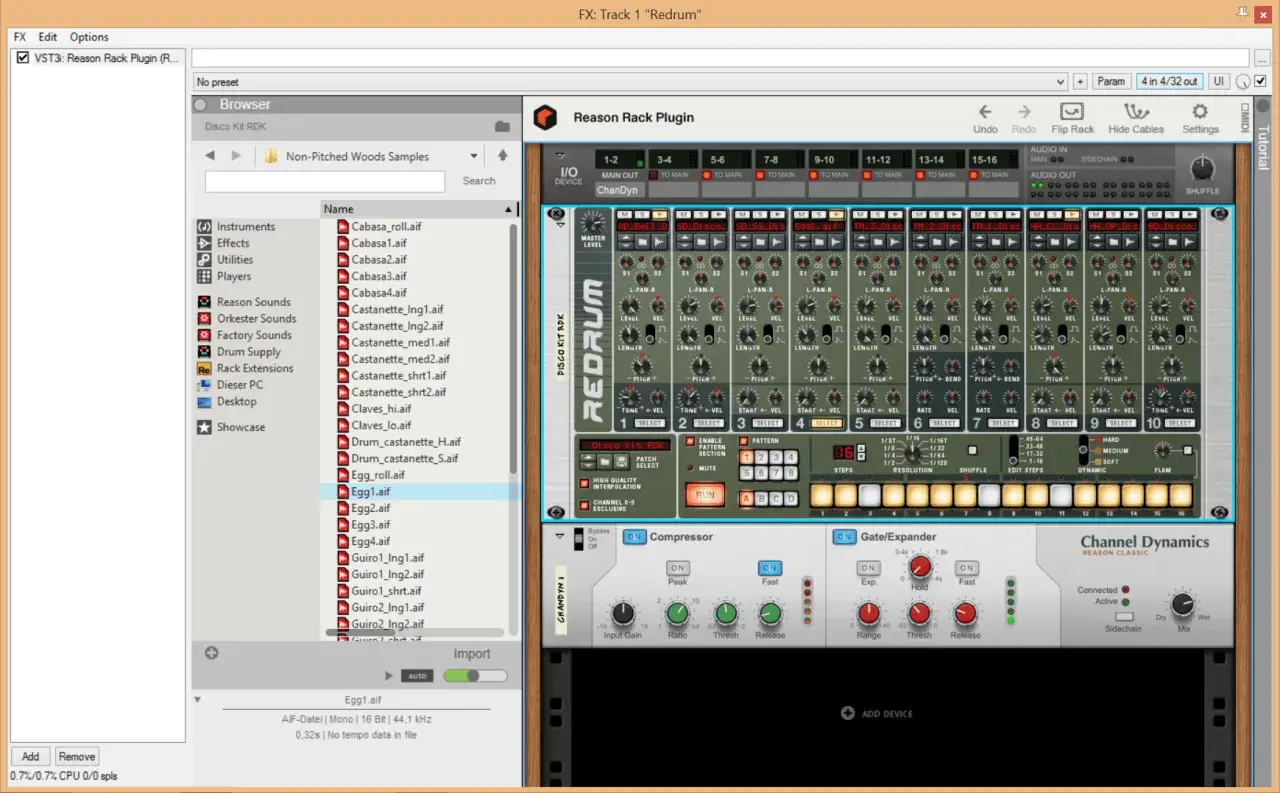This screenshot has height=793, width=1280.
Task: Collapse the Channel Dynamics device triangle
Action: [x=560, y=536]
